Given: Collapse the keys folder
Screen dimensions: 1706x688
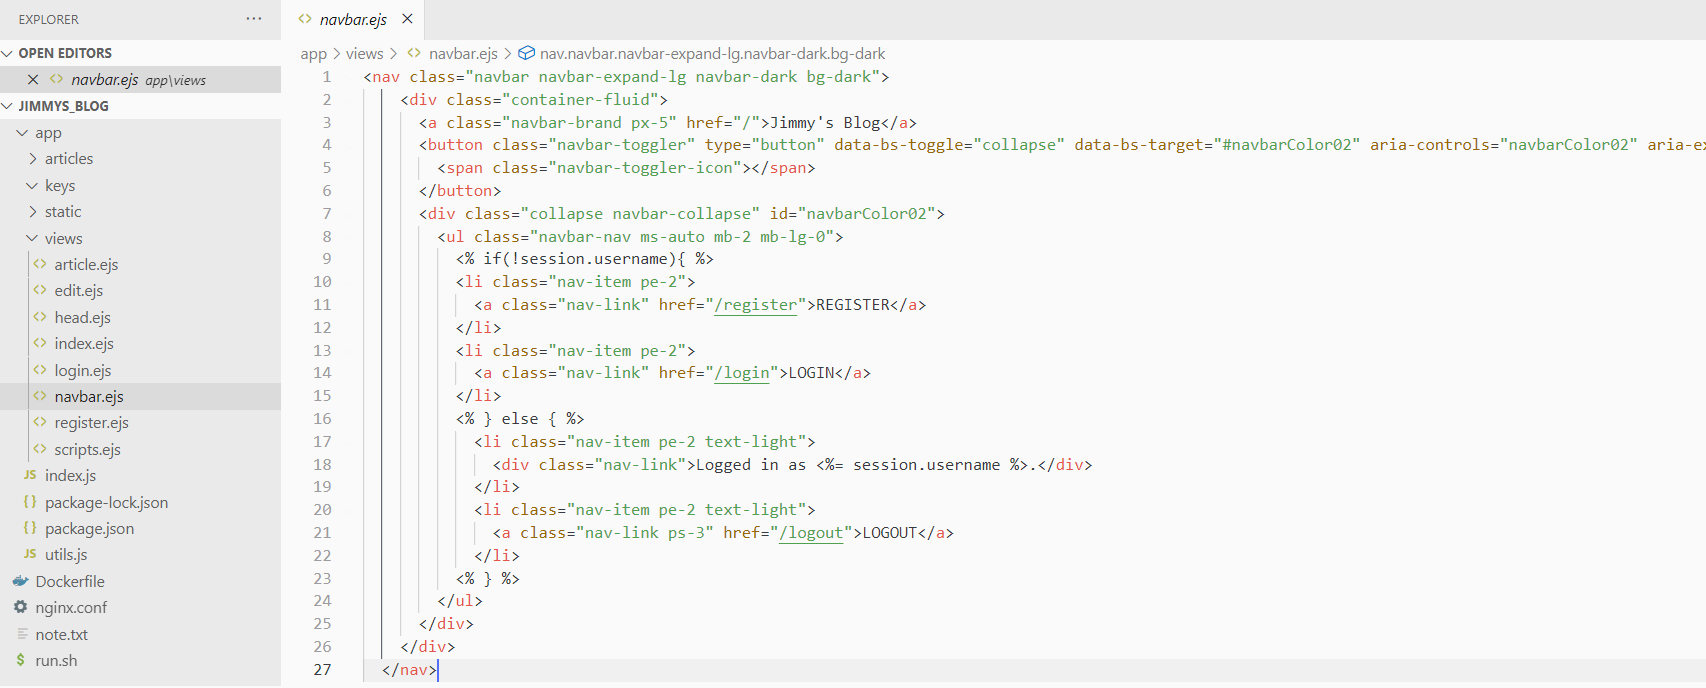Looking at the screenshot, I should tap(33, 185).
